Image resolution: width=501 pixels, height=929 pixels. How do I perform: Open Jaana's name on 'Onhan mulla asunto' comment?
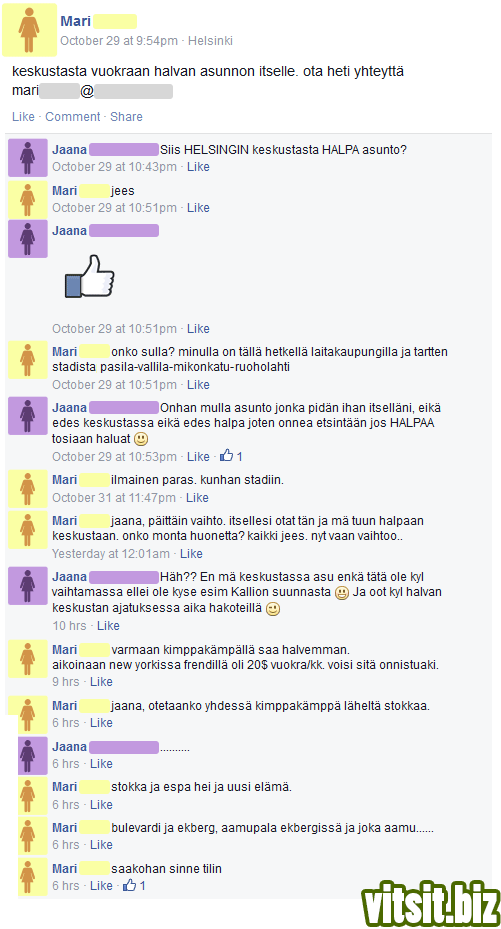(x=69, y=408)
